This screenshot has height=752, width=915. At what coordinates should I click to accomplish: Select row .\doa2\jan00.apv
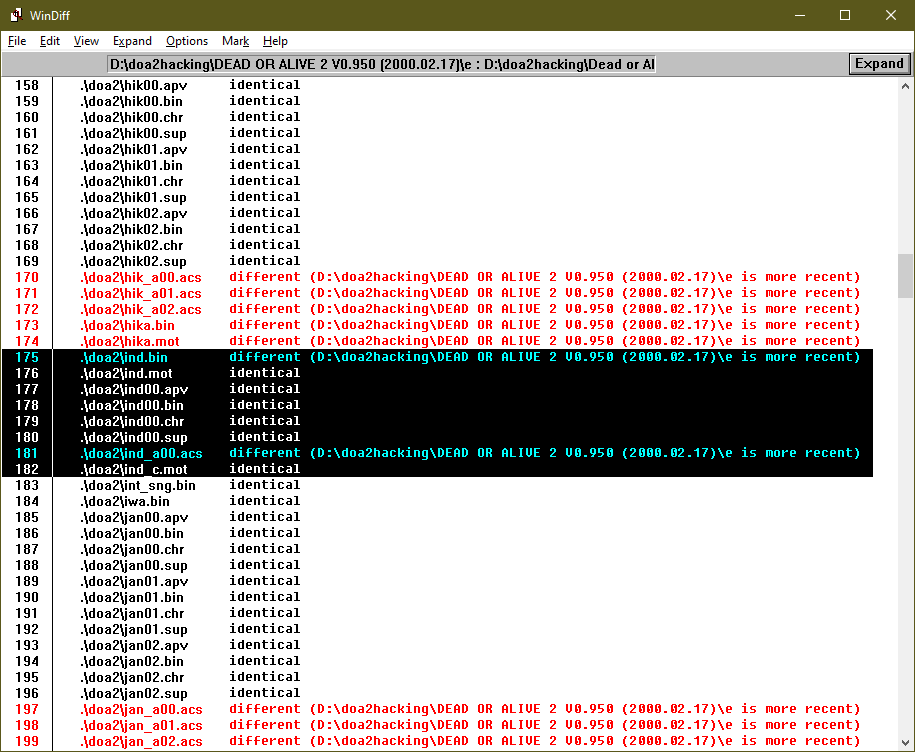pos(437,517)
